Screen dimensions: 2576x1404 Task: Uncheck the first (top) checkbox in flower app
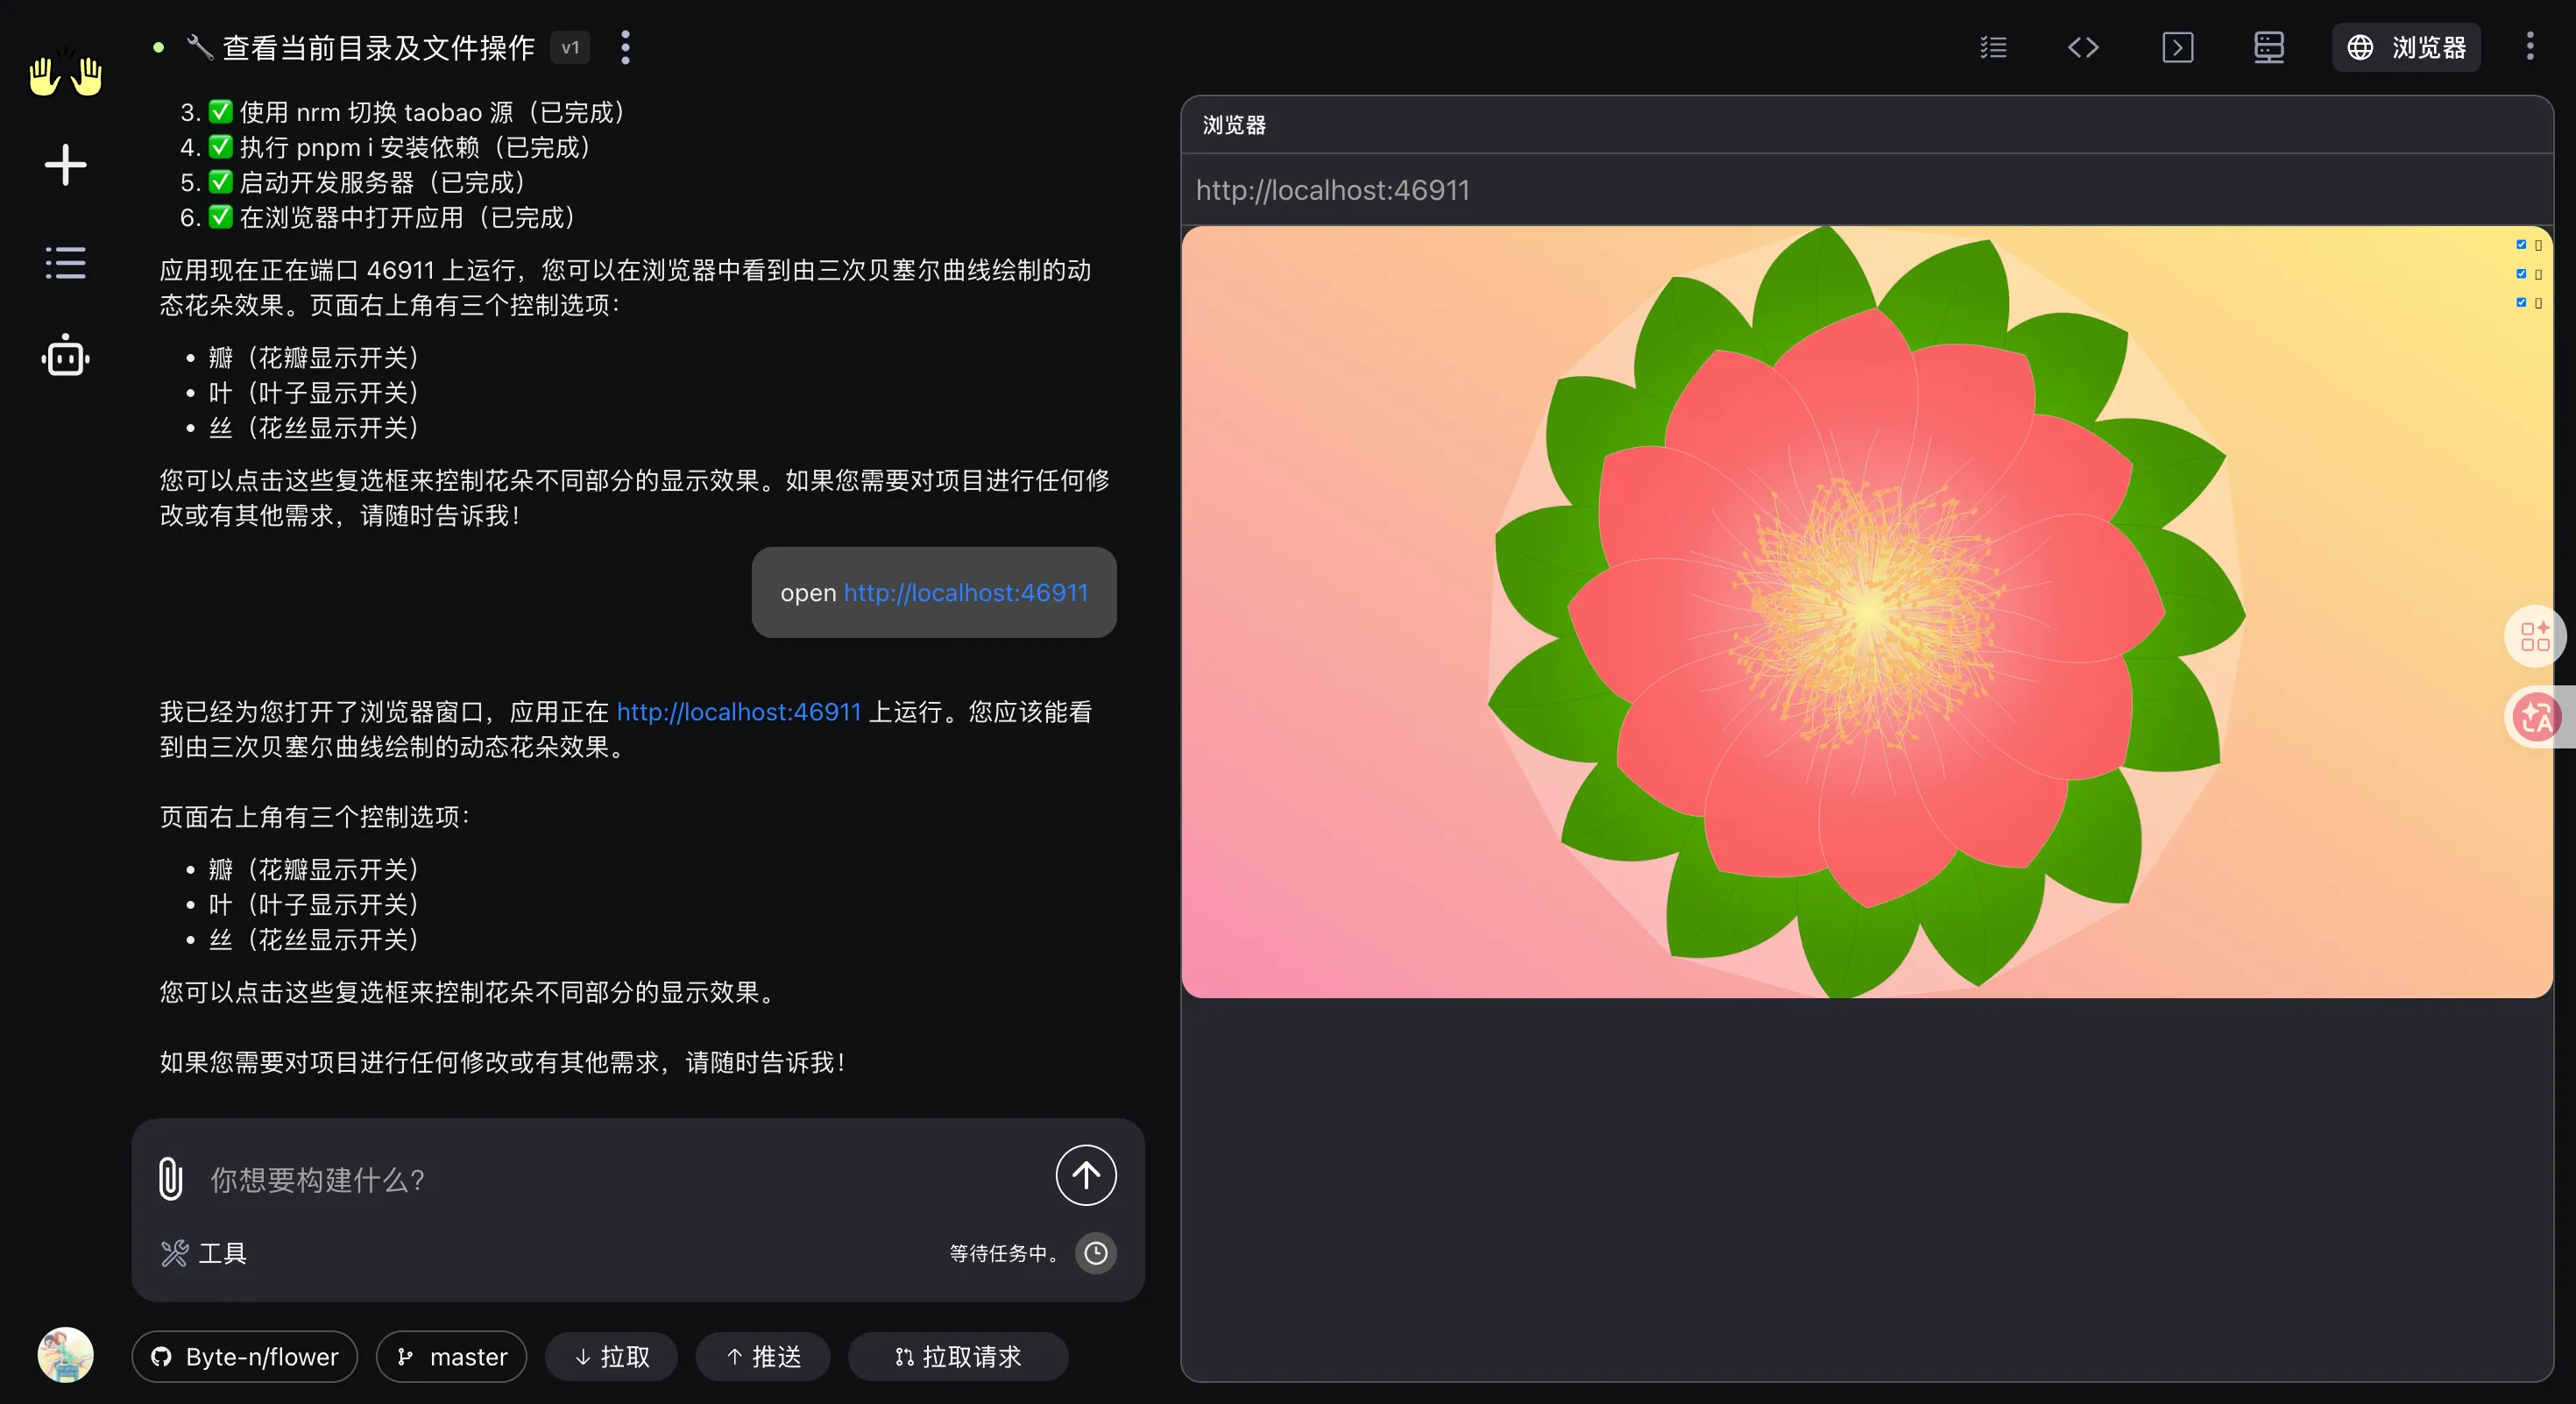pyautogui.click(x=2521, y=244)
